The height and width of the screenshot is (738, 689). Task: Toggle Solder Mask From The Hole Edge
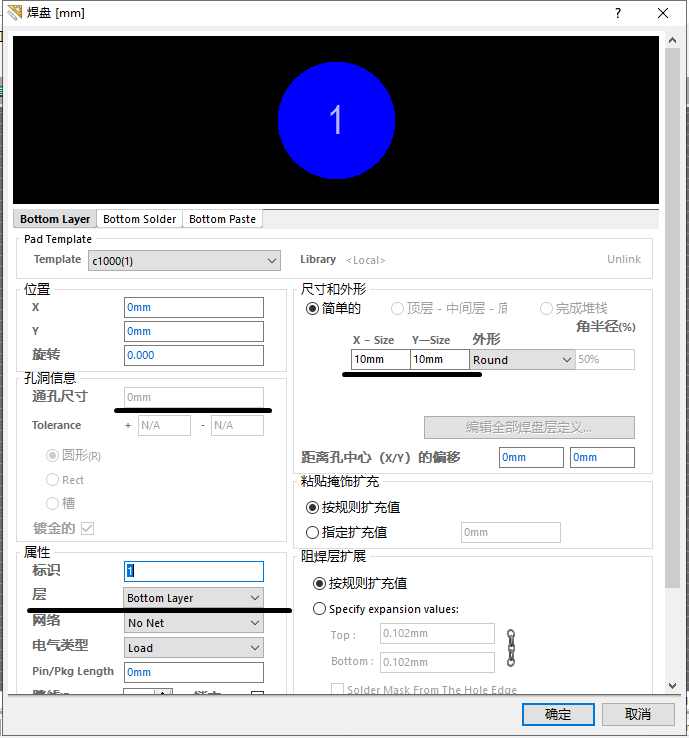pyautogui.click(x=337, y=689)
